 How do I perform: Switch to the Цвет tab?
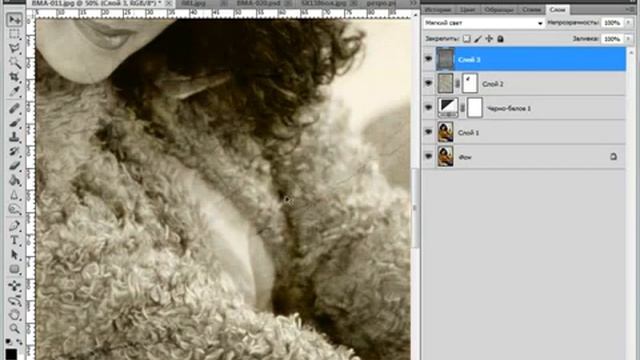pyautogui.click(x=467, y=9)
